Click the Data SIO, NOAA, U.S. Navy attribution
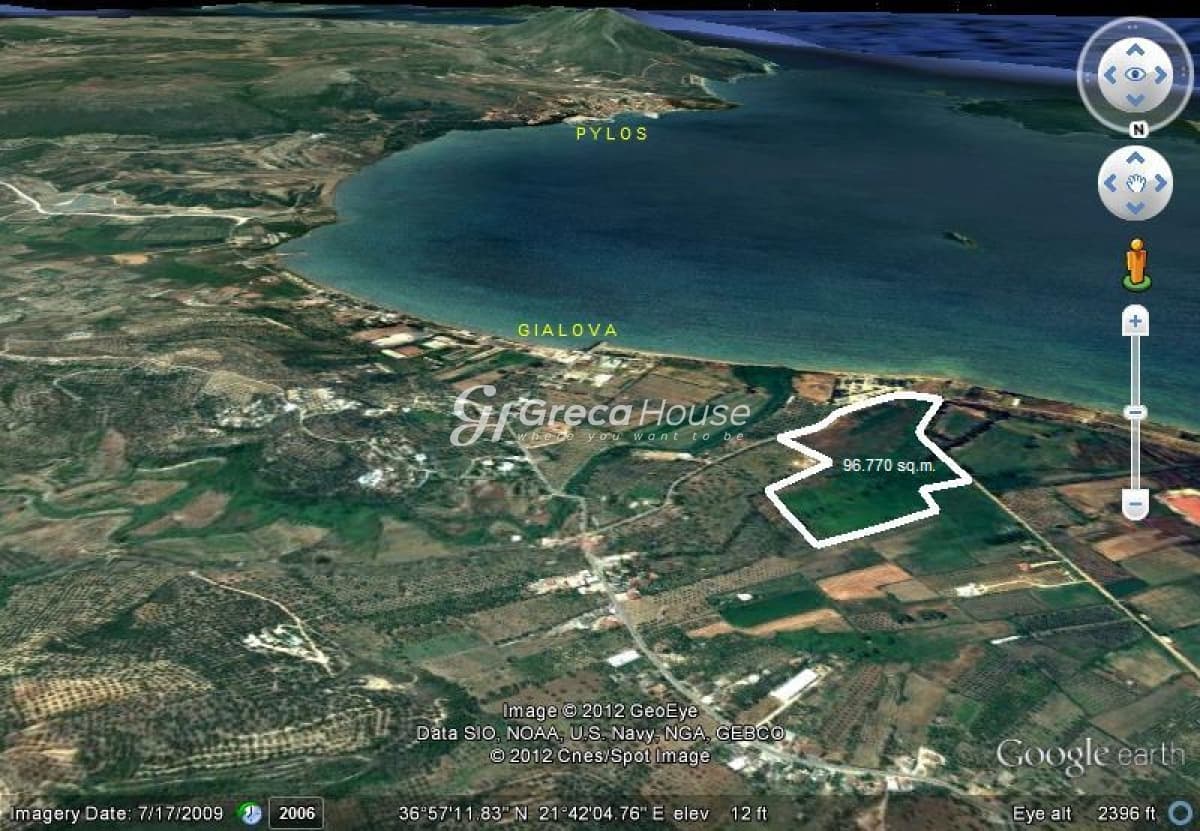 [x=600, y=733]
